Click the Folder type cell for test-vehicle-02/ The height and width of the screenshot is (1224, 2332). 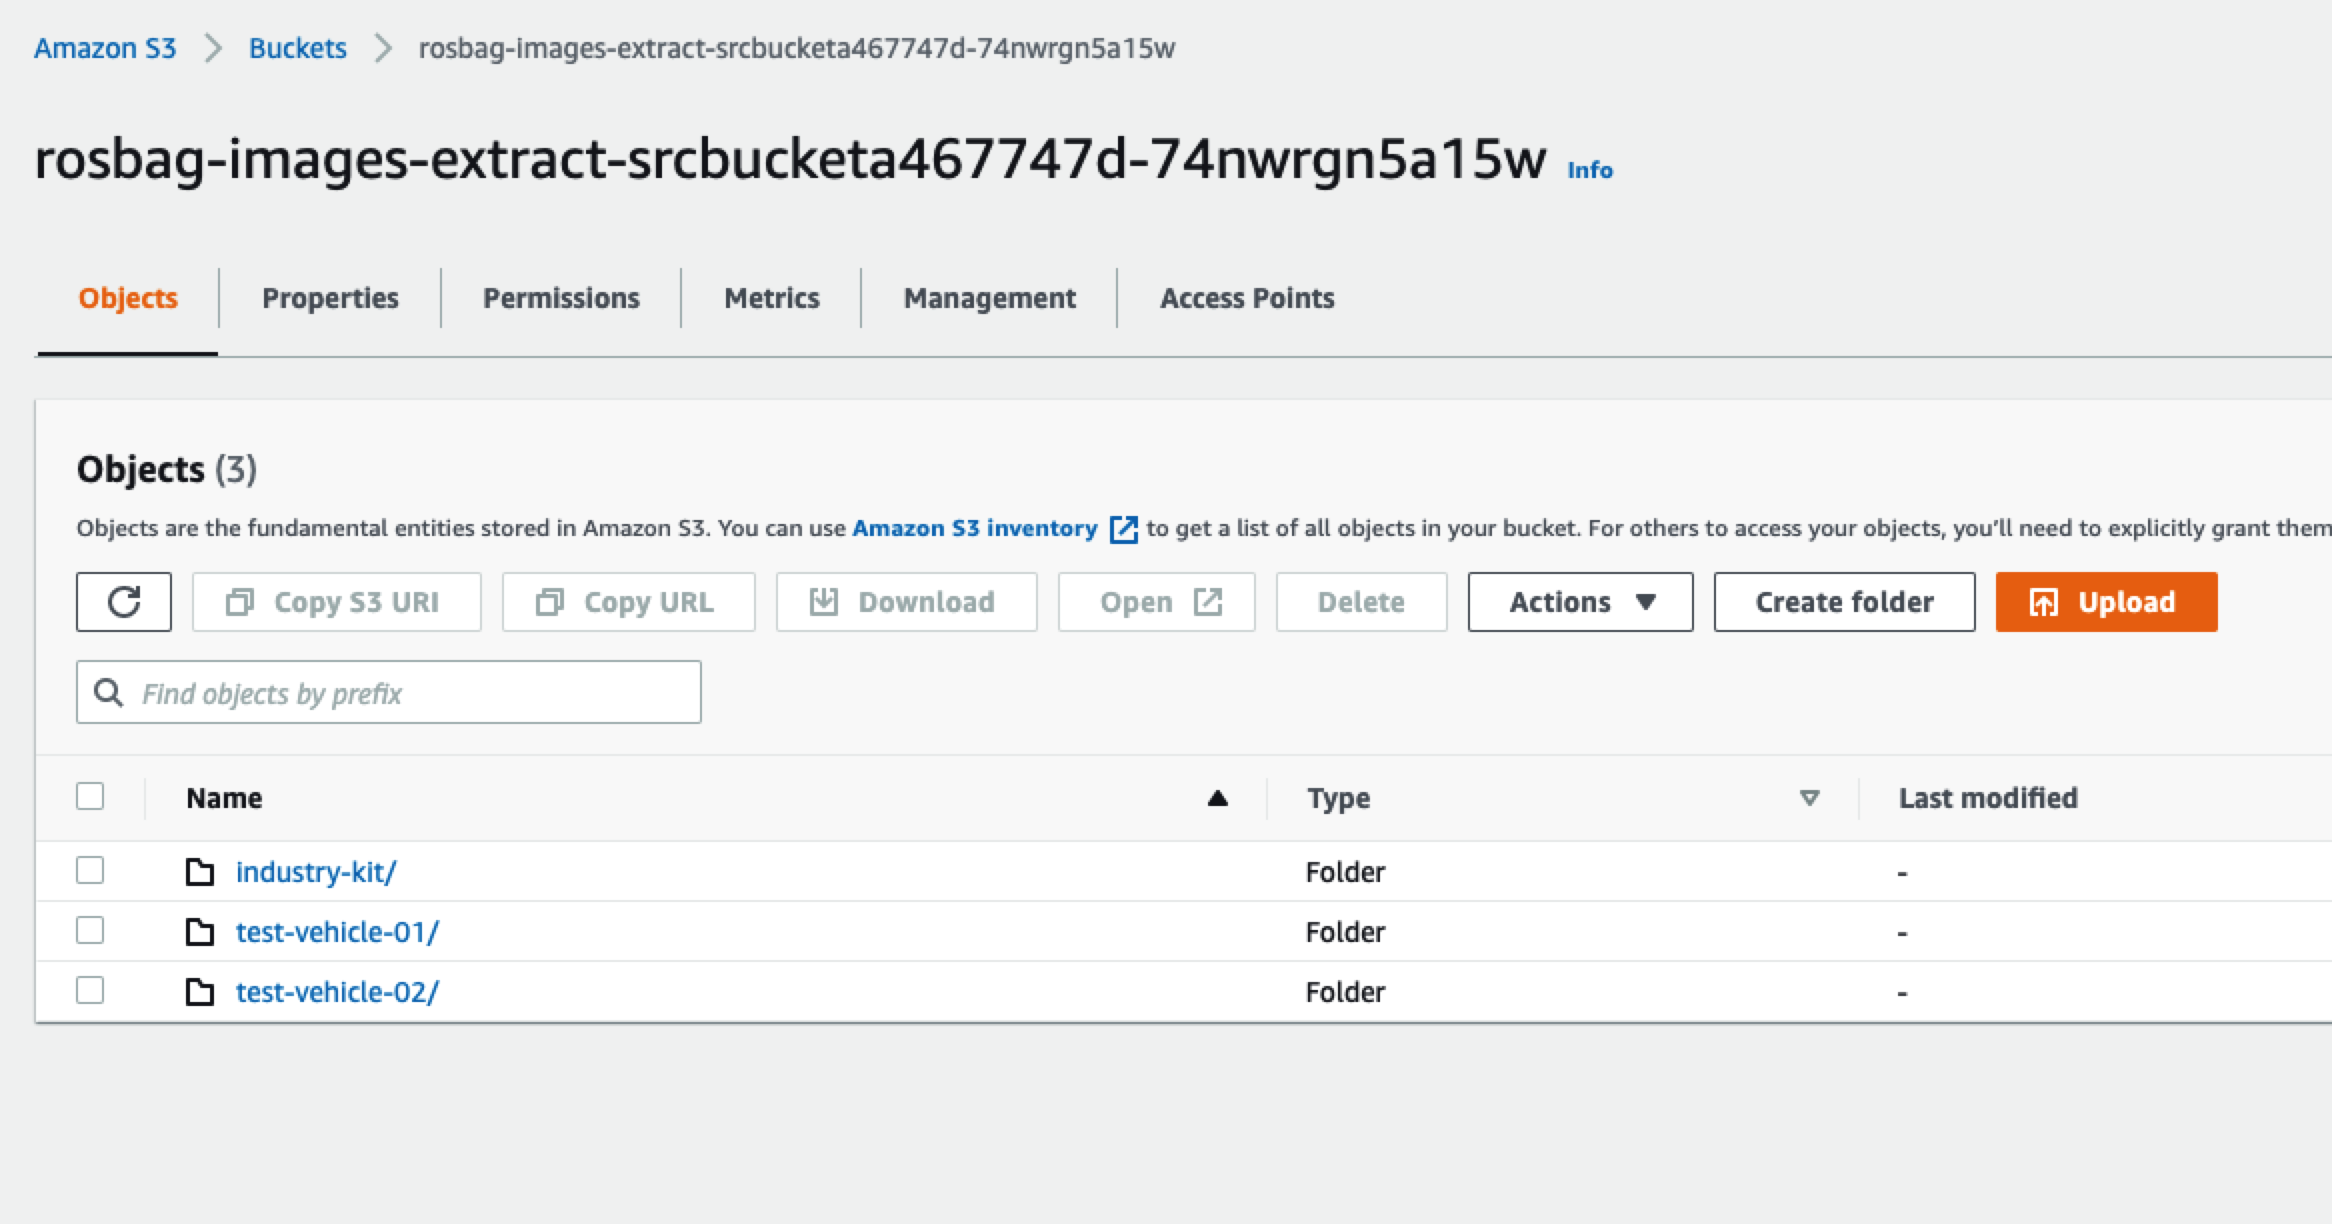click(x=1345, y=992)
